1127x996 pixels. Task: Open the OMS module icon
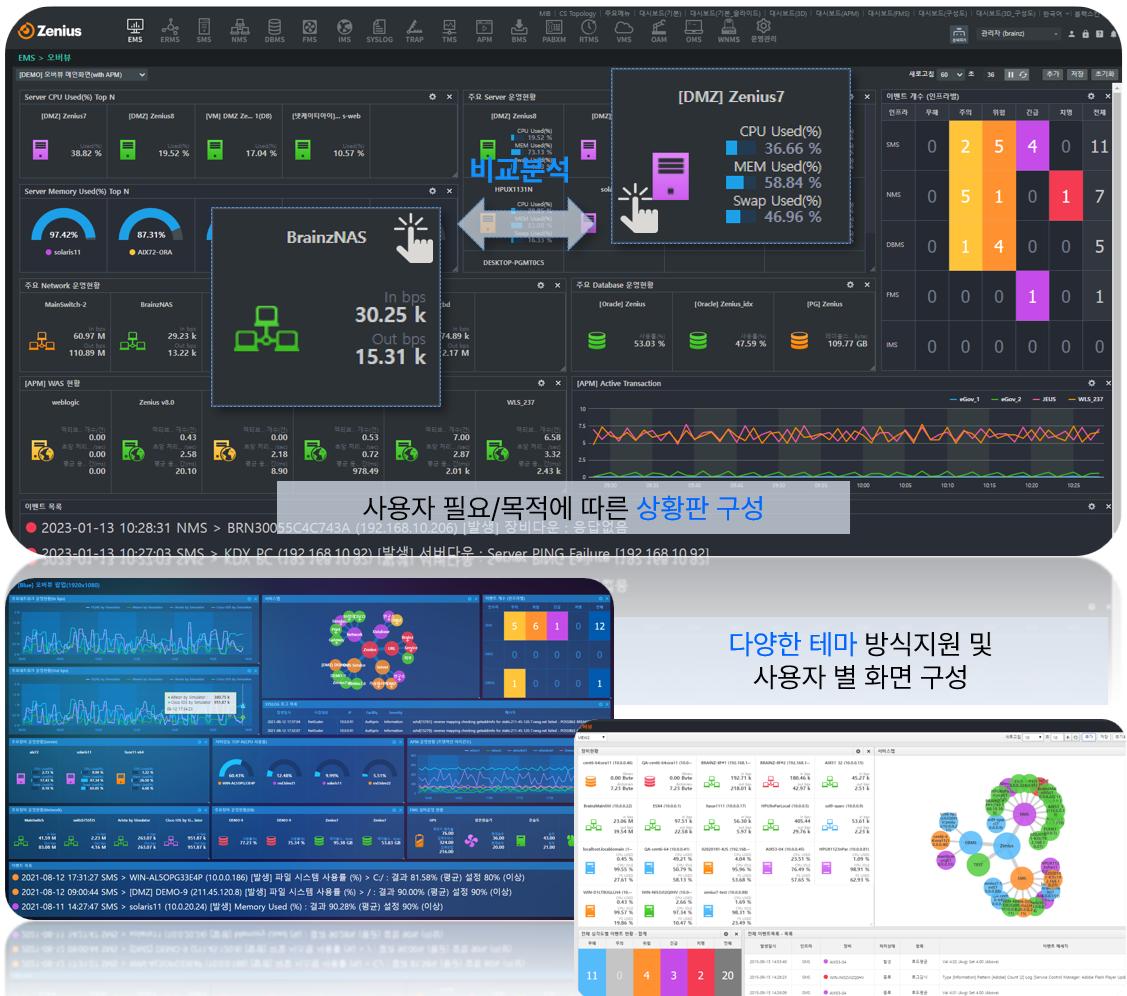(x=694, y=31)
